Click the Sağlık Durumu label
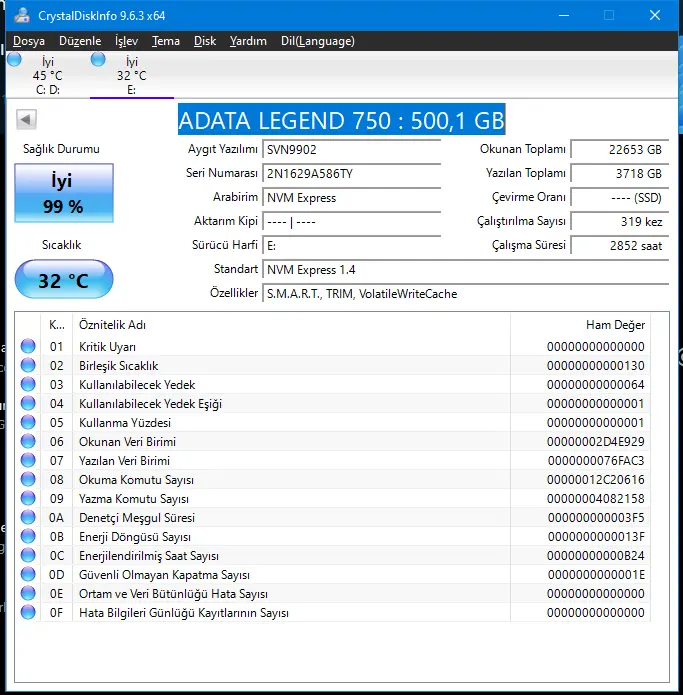683x695 pixels. coord(61,149)
